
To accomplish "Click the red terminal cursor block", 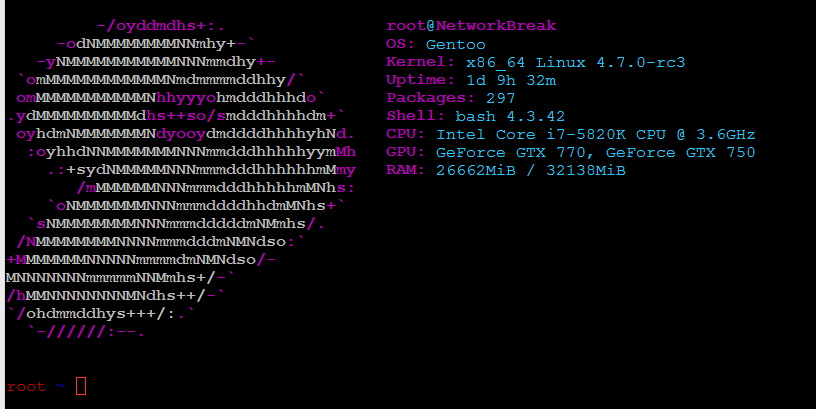I will [x=81, y=386].
